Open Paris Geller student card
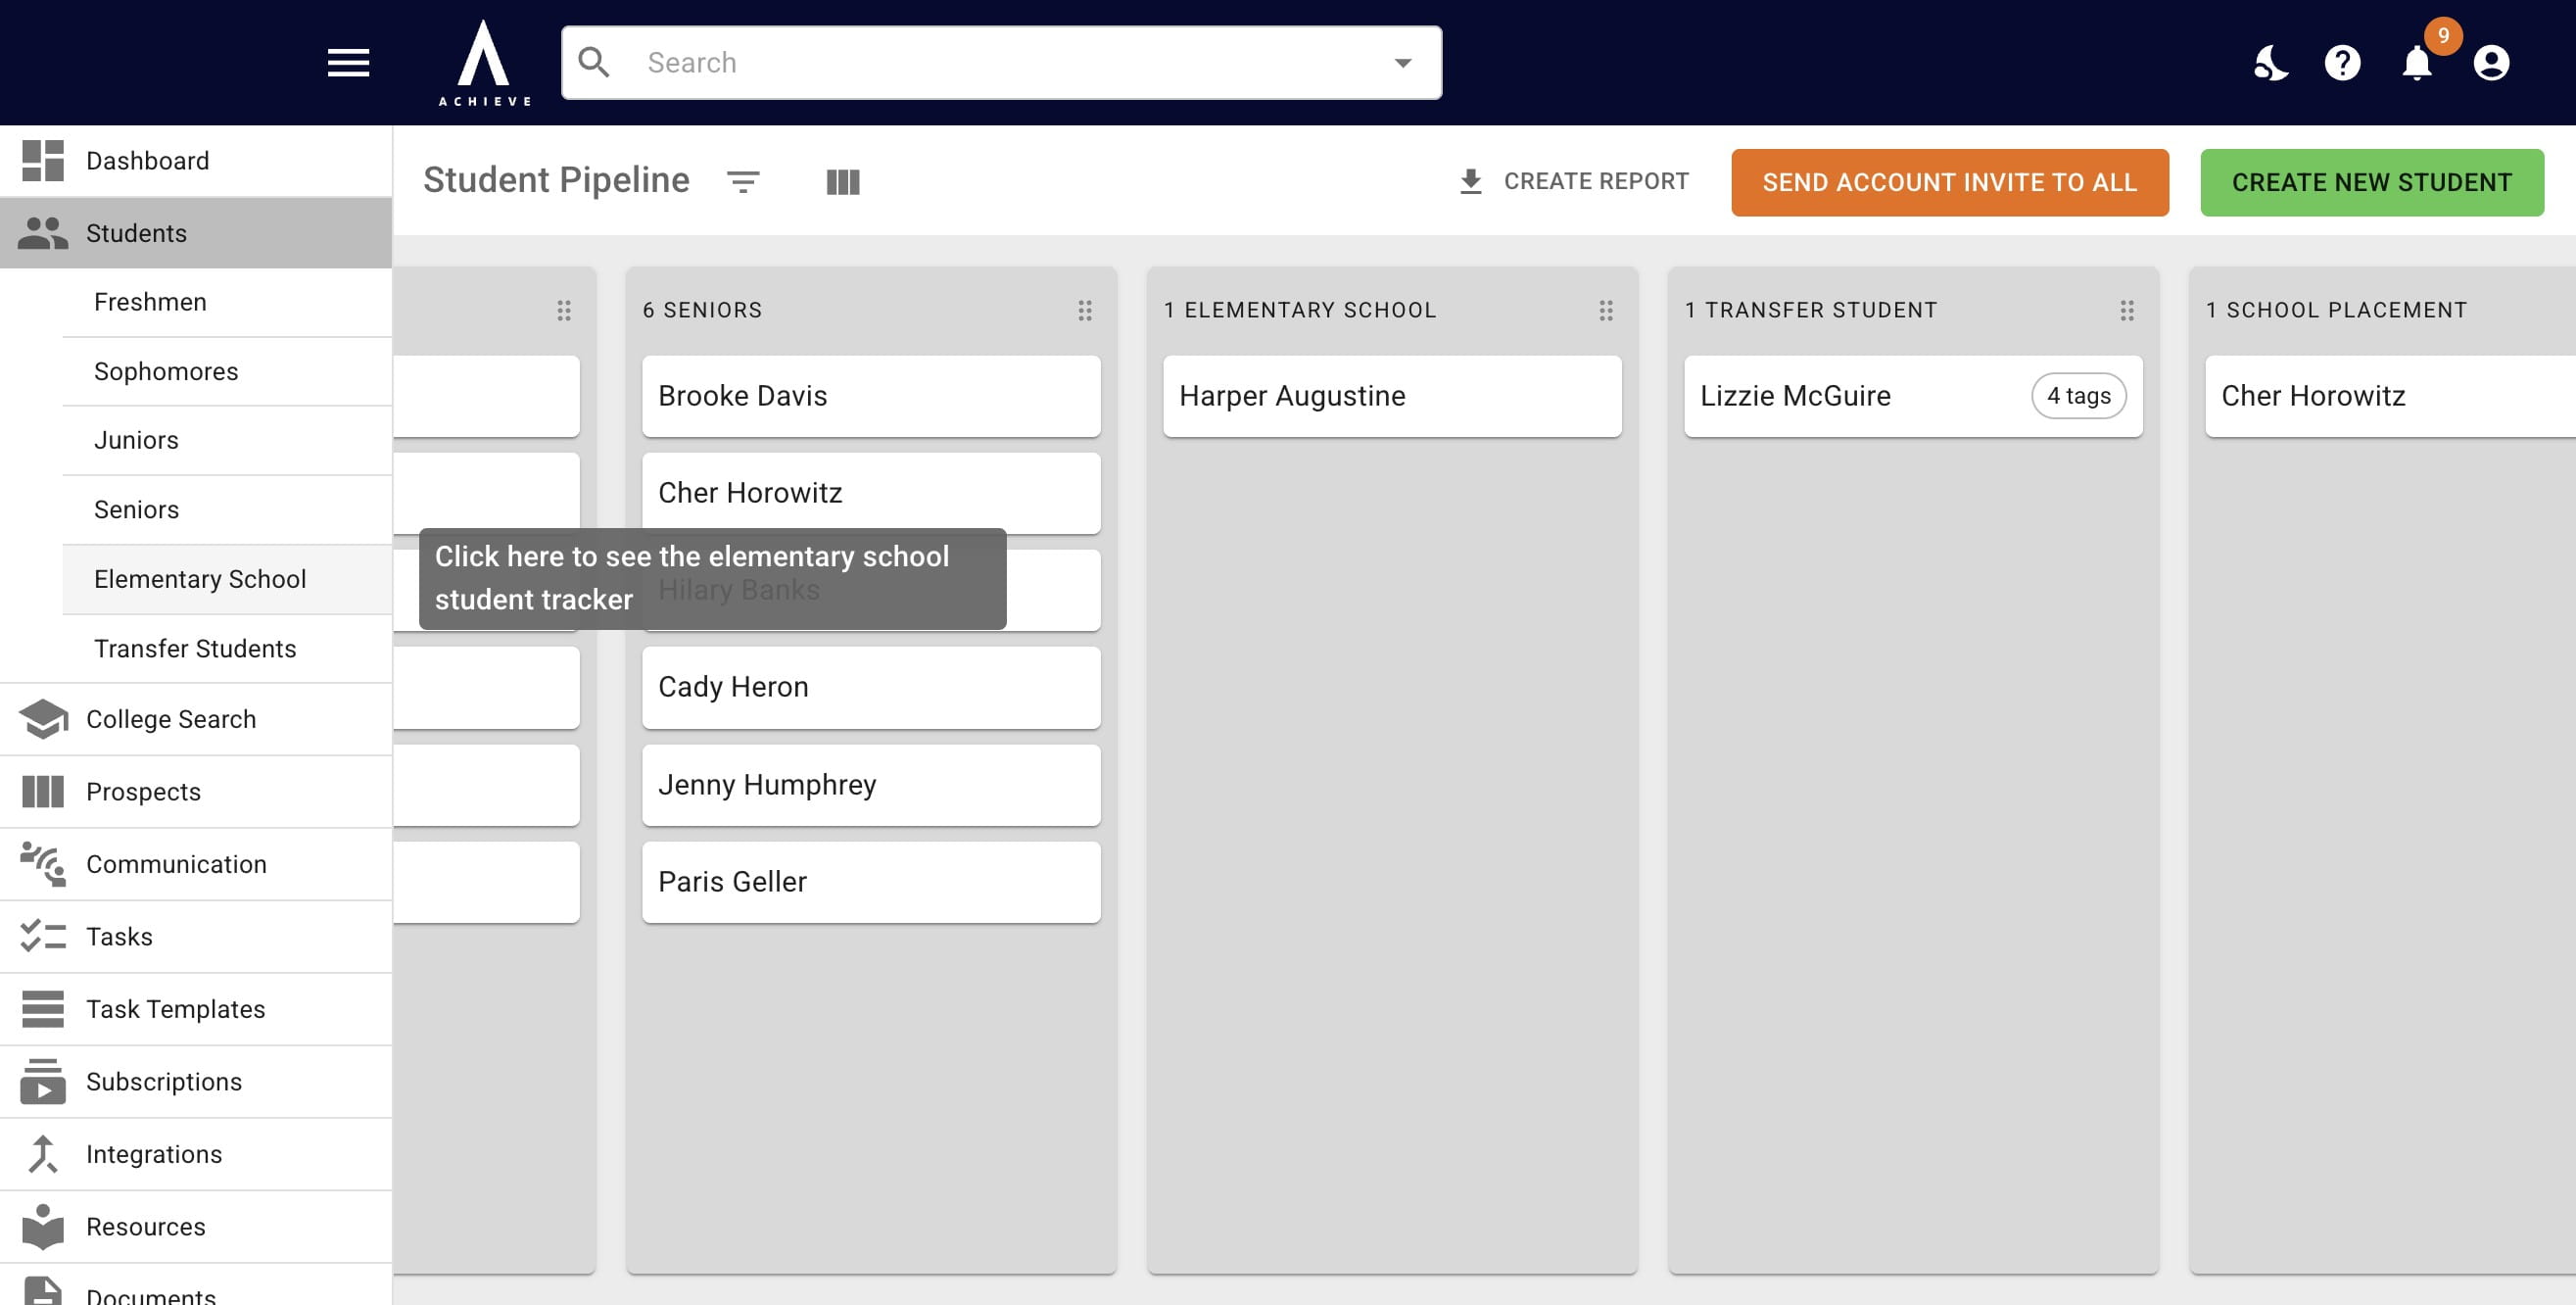The width and height of the screenshot is (2576, 1305). pos(871,881)
